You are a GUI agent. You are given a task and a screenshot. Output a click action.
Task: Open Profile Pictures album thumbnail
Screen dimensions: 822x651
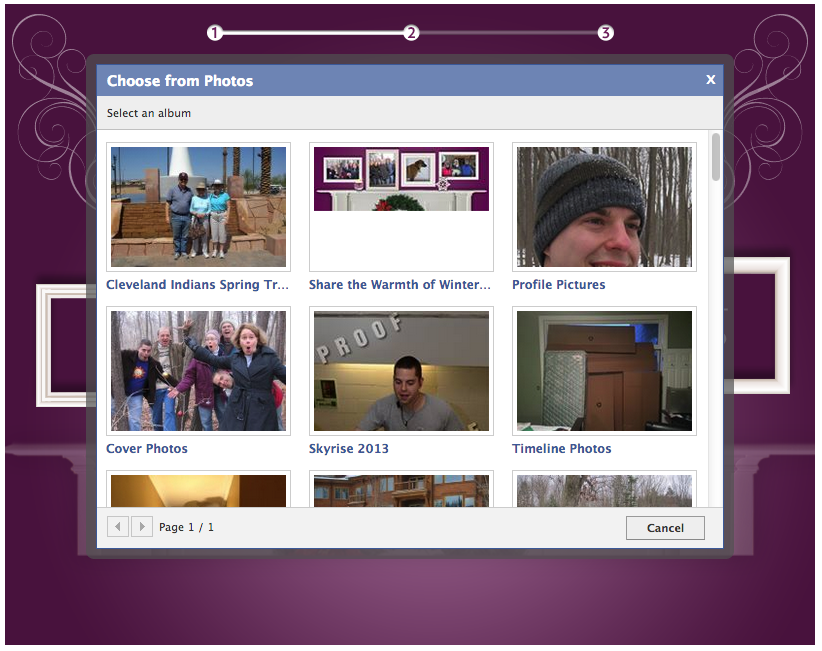(604, 207)
